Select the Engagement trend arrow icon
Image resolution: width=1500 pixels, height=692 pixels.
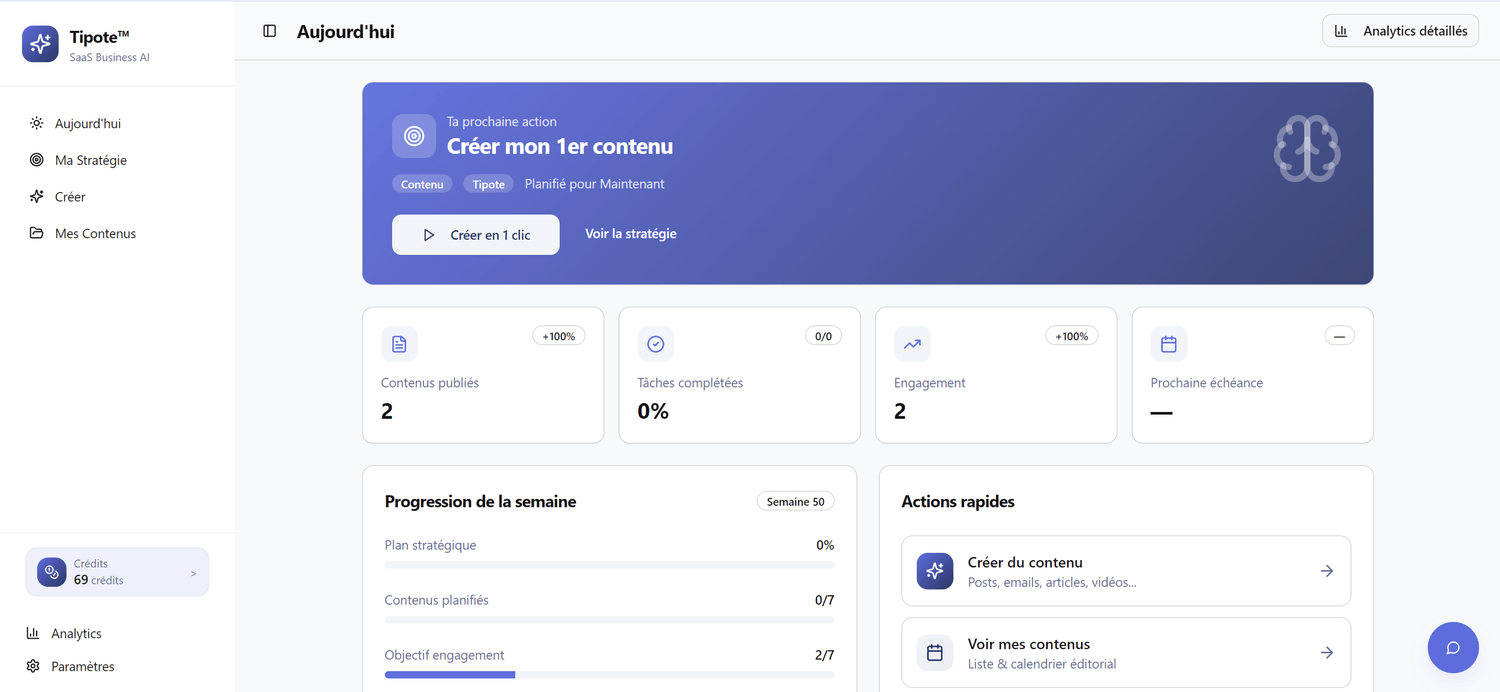pos(912,343)
